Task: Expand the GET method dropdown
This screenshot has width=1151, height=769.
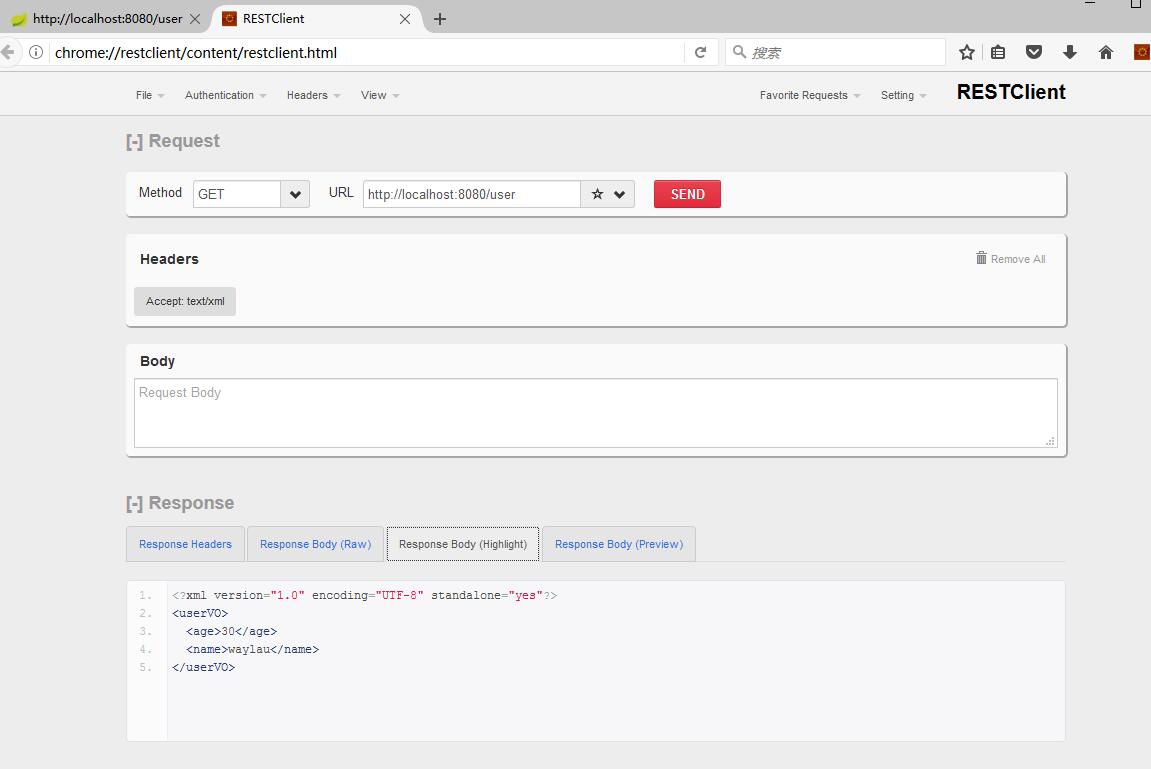Action: click(295, 194)
